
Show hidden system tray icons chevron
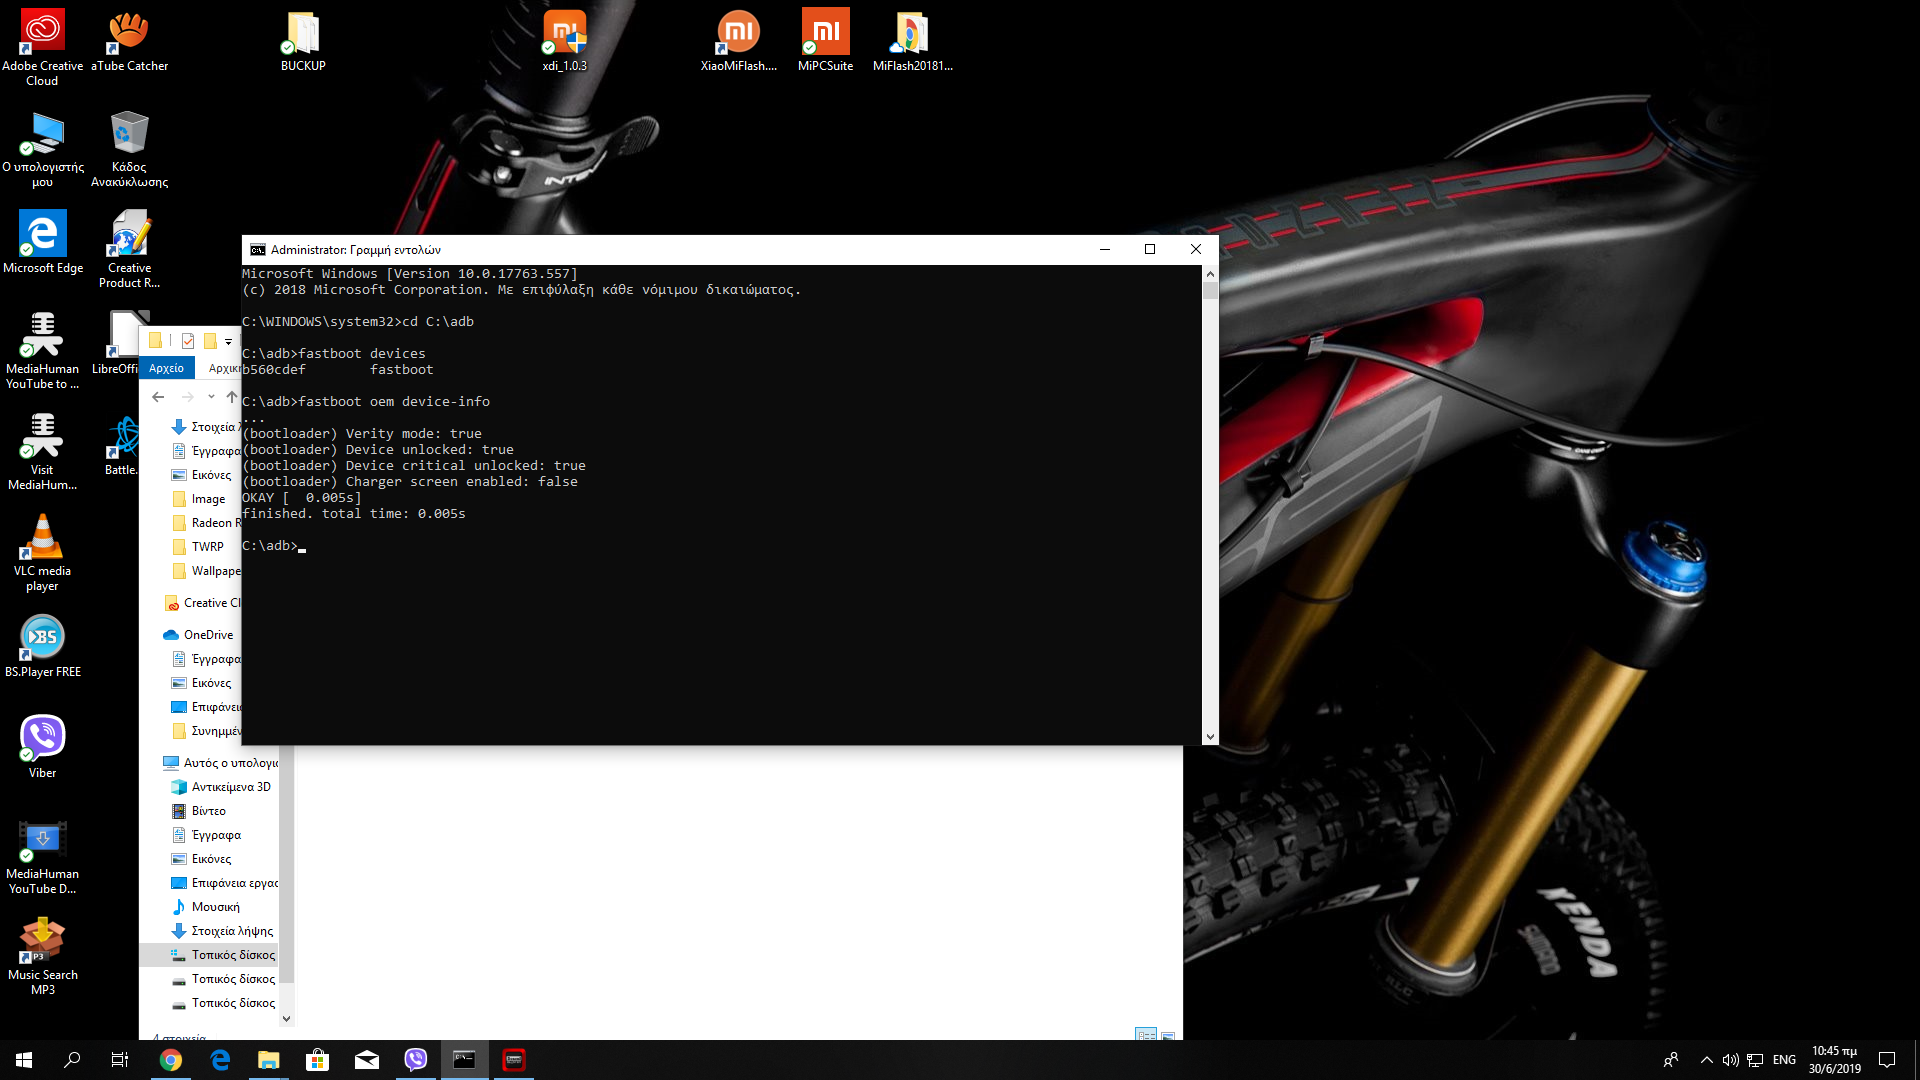1706,1060
